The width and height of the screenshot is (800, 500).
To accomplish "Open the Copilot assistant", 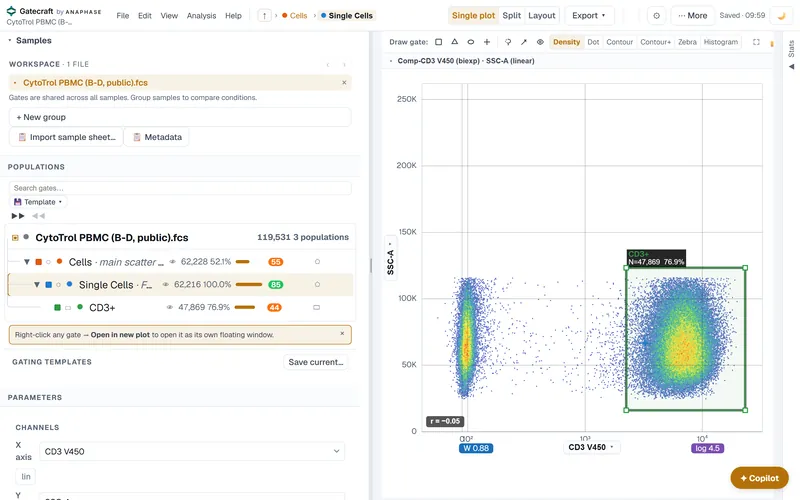I will click(759, 478).
